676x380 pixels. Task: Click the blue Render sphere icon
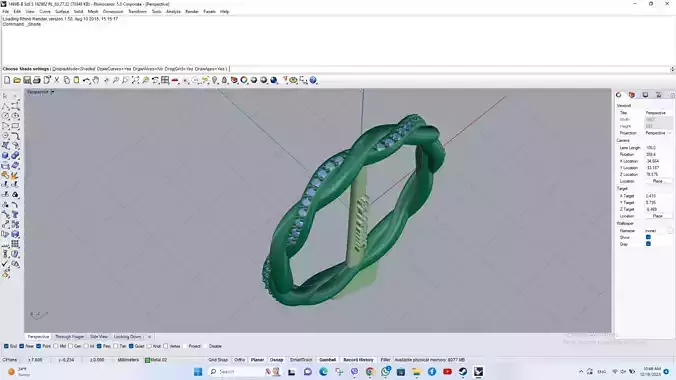[x=274, y=80]
